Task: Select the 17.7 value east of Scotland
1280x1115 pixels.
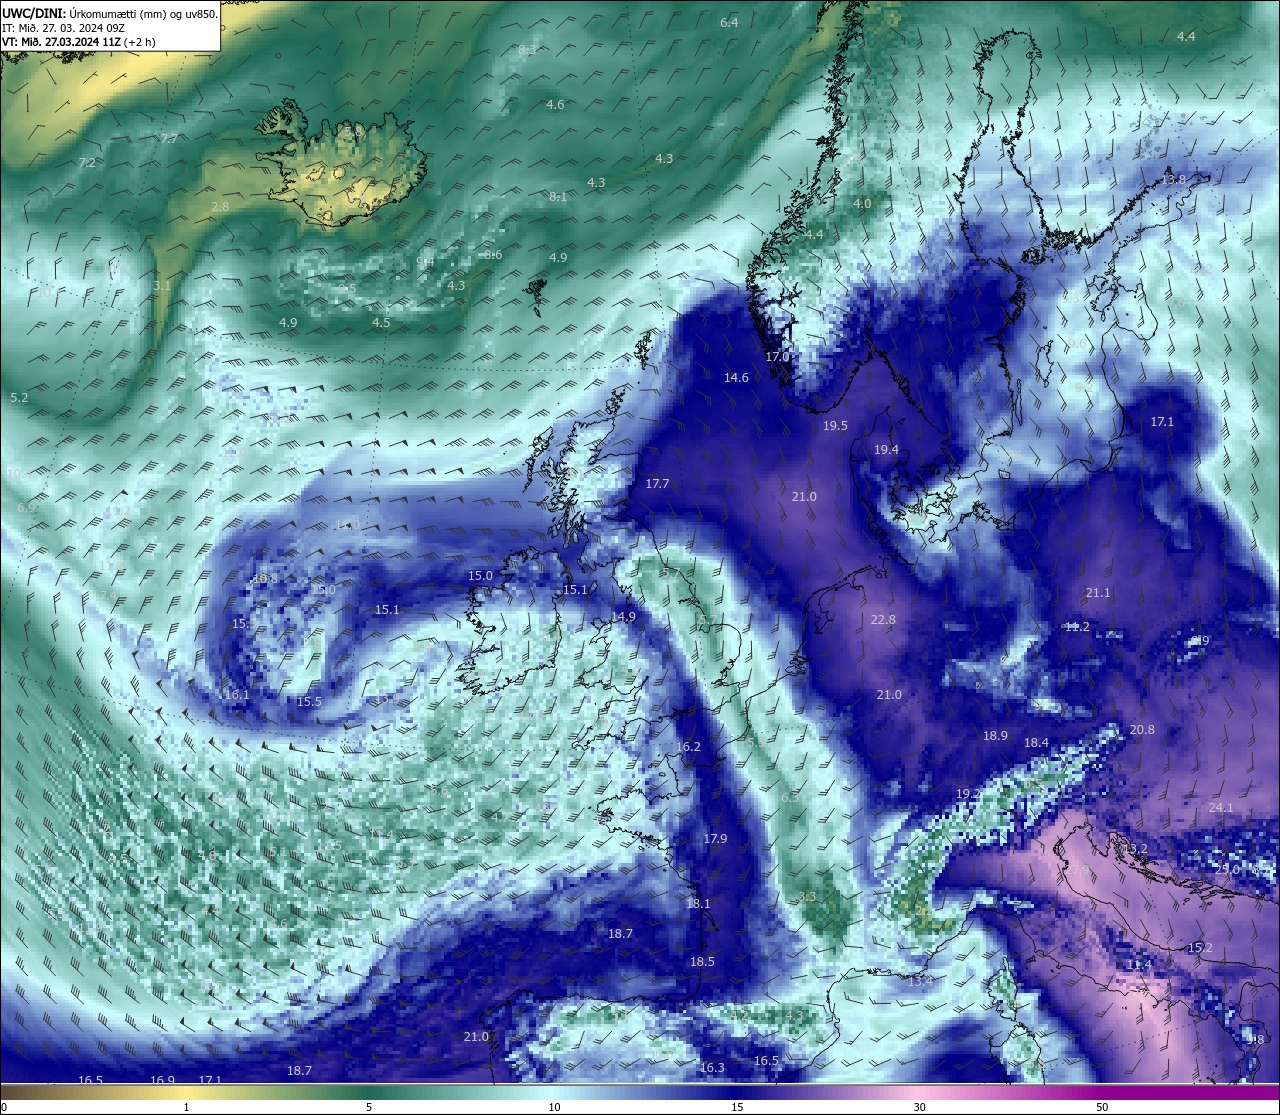Action: [657, 484]
